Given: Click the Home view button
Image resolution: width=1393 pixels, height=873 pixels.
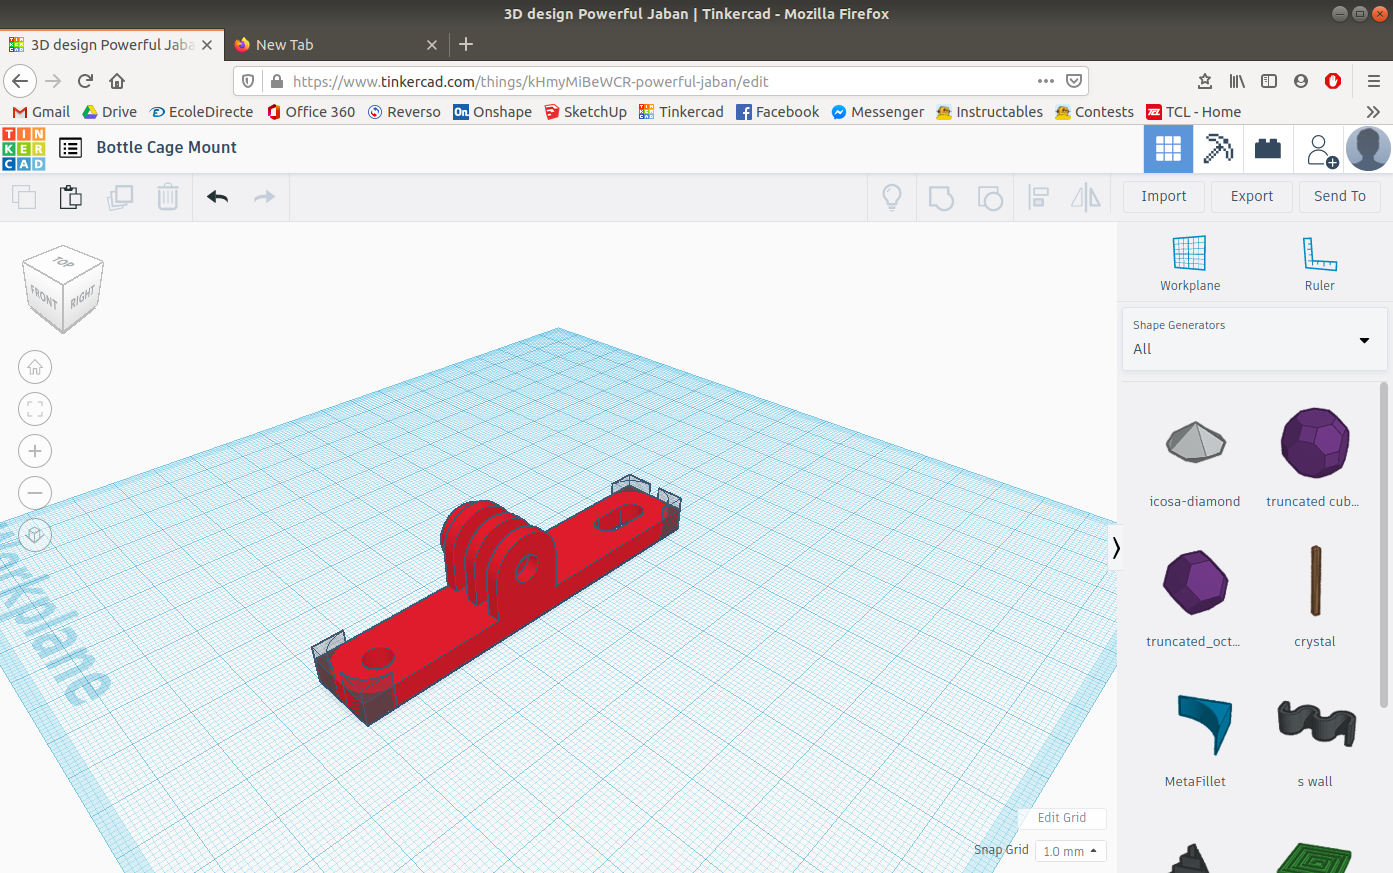Looking at the screenshot, I should (35, 367).
